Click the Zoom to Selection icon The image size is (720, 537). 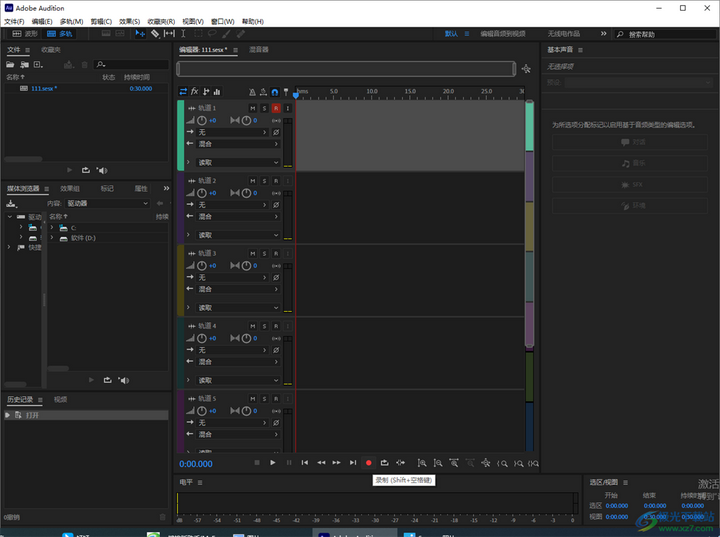click(x=534, y=463)
